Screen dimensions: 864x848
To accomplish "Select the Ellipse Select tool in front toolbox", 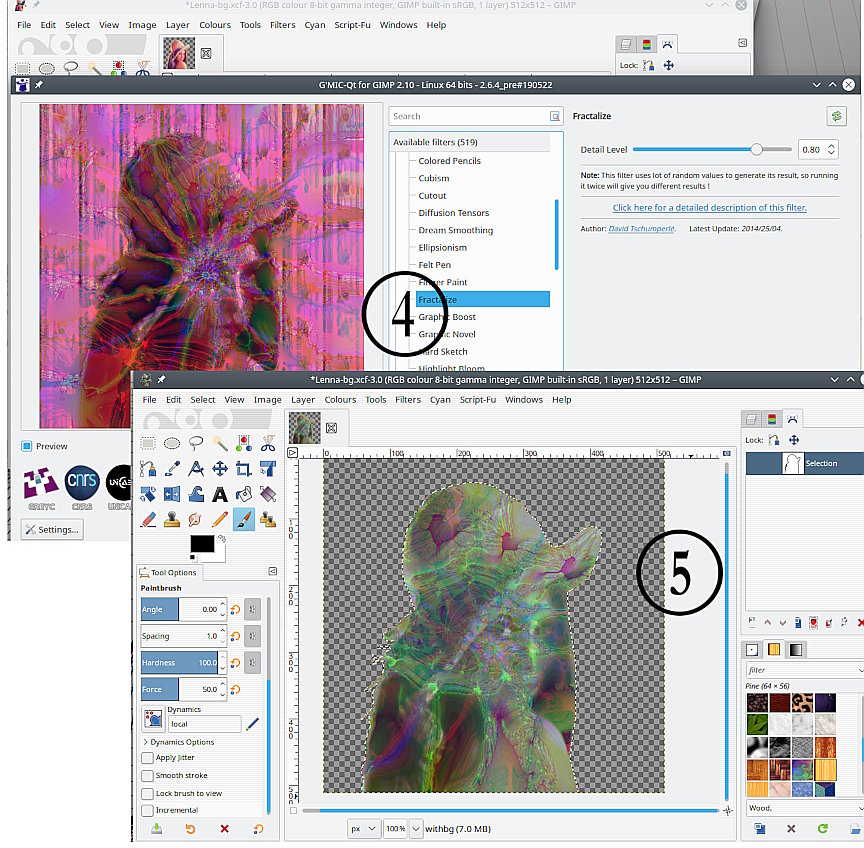I will [x=172, y=444].
